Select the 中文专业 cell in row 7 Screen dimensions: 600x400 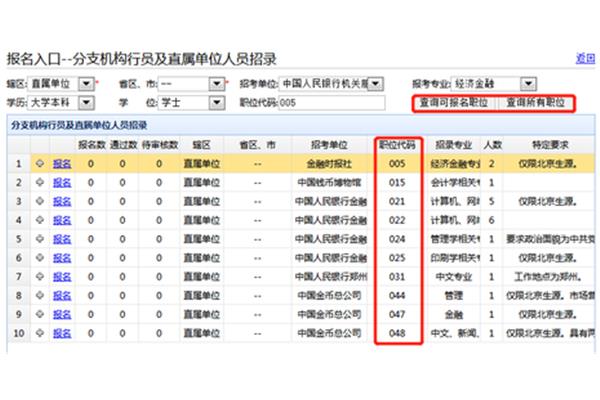[454, 276]
